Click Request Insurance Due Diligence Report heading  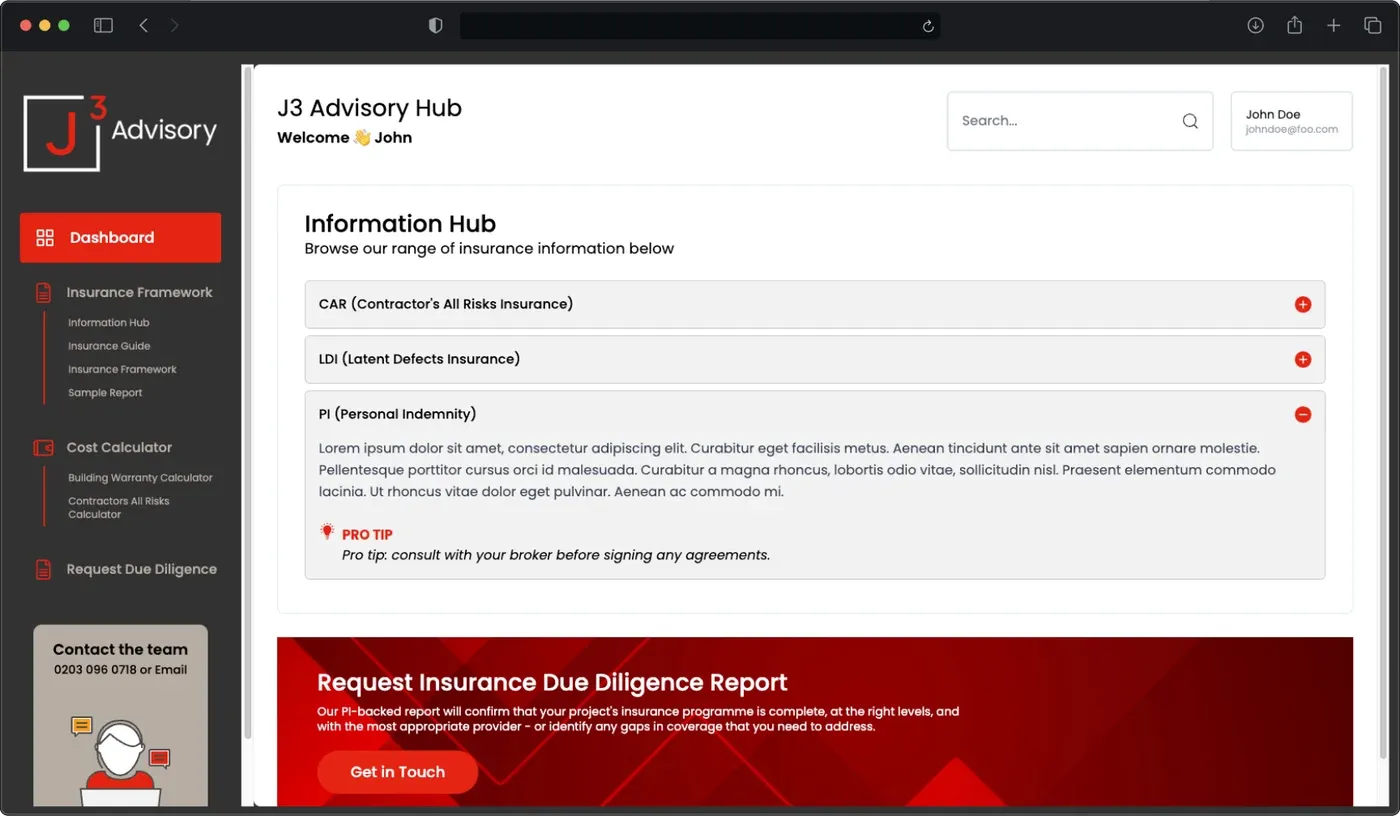552,683
